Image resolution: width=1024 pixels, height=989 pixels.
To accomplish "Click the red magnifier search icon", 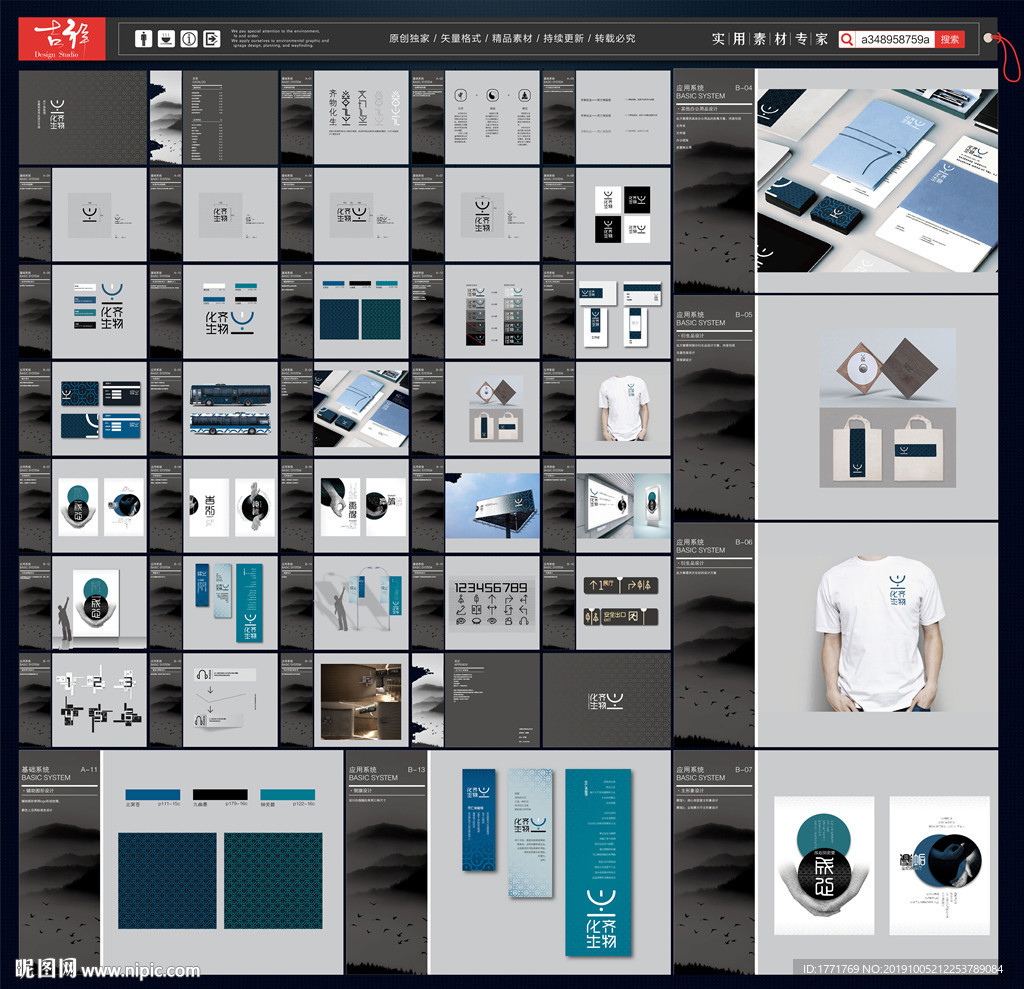I will 848,40.
